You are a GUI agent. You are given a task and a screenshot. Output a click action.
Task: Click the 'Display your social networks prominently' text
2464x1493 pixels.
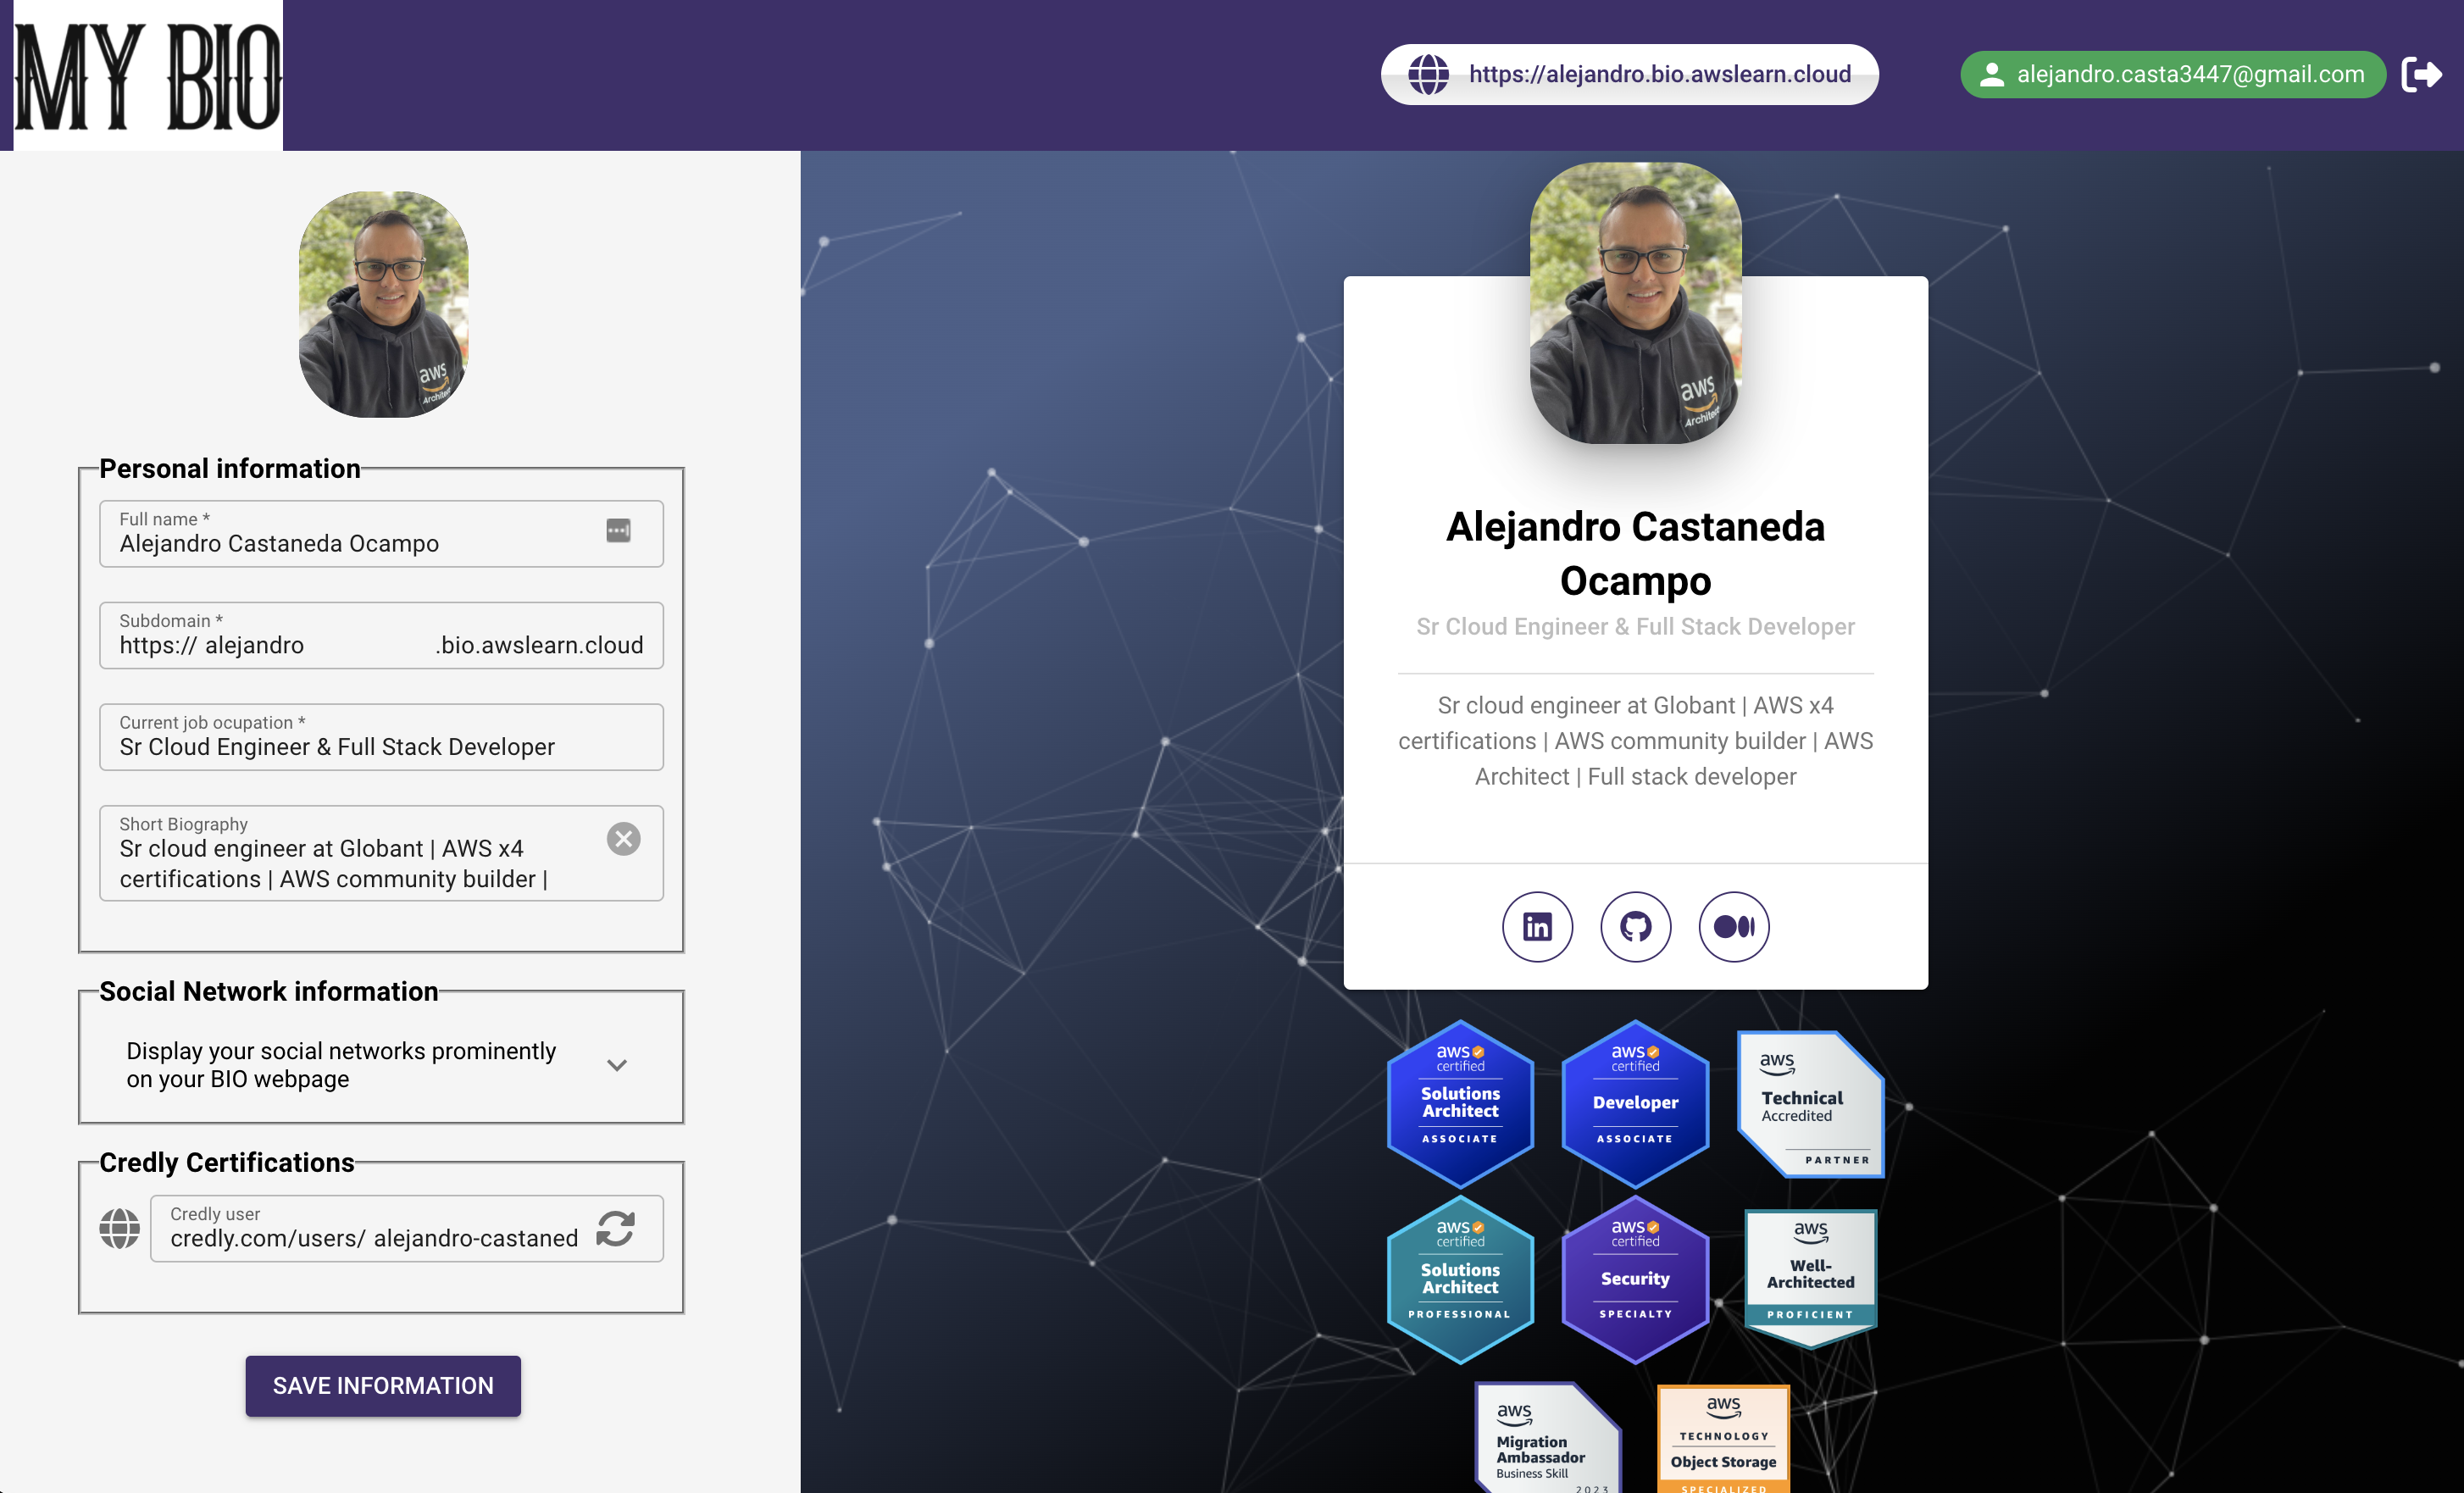coord(341,1065)
